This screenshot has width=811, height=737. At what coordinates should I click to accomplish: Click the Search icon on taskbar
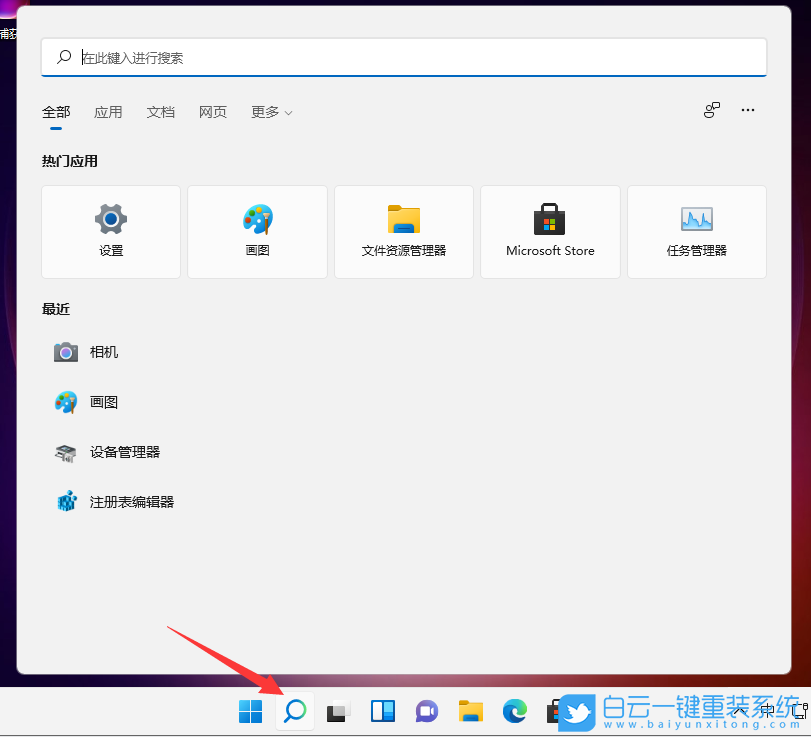point(294,711)
